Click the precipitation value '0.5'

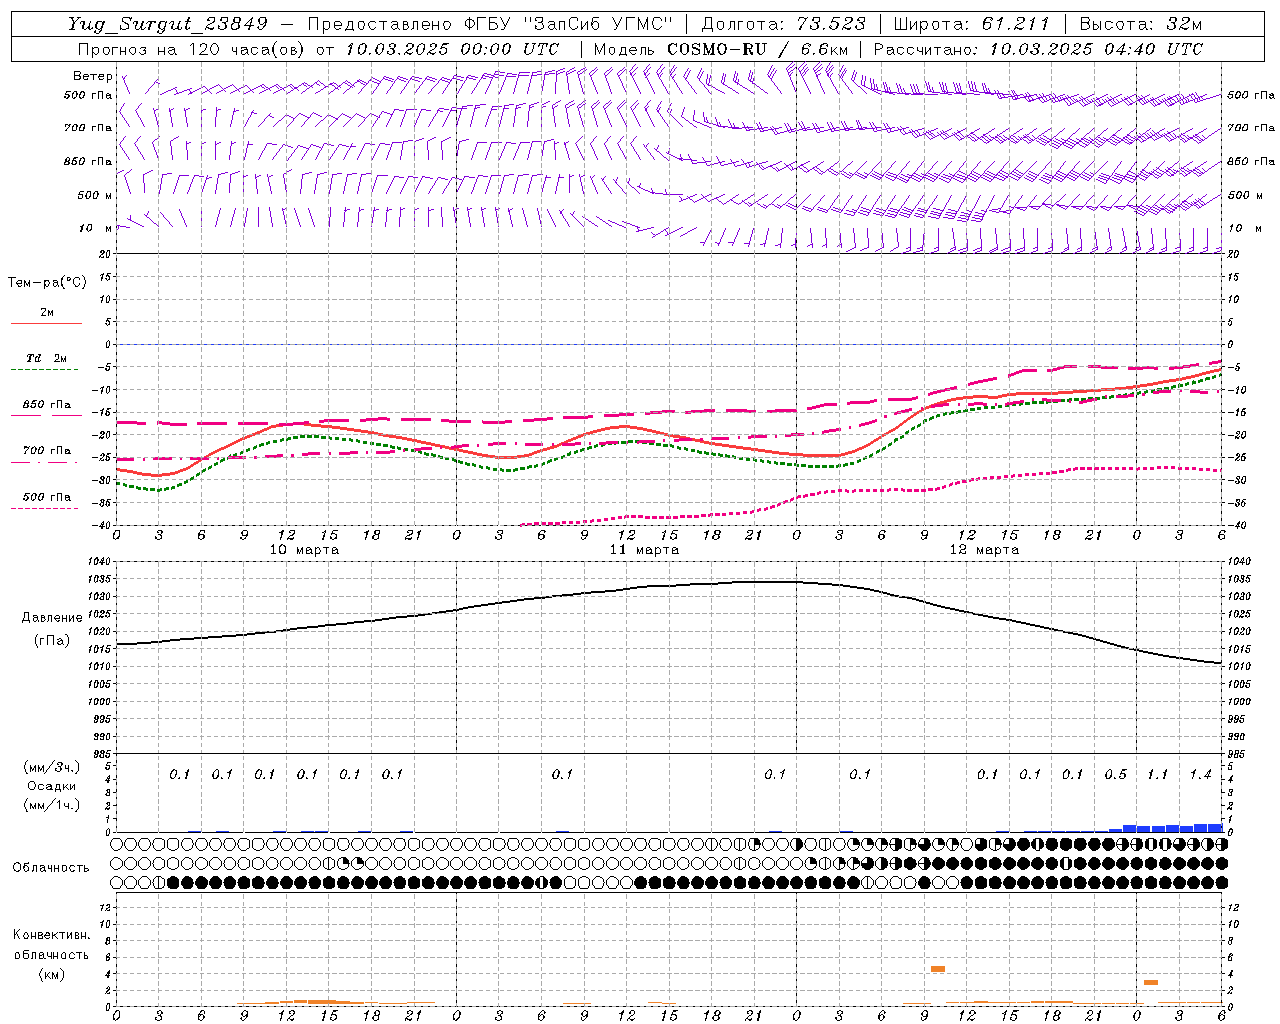(1115, 774)
